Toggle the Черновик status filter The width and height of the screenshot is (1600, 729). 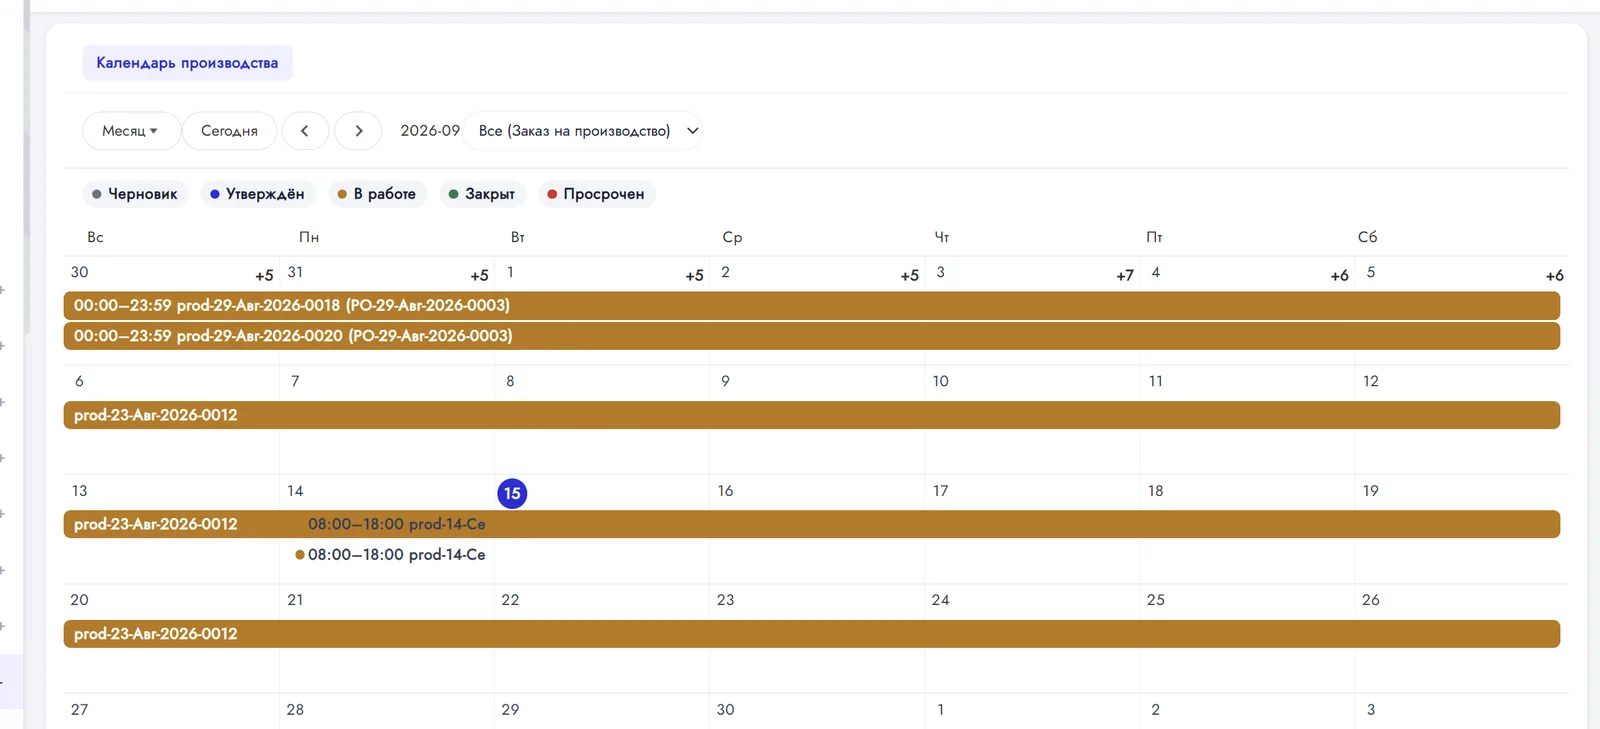pyautogui.click(x=135, y=194)
